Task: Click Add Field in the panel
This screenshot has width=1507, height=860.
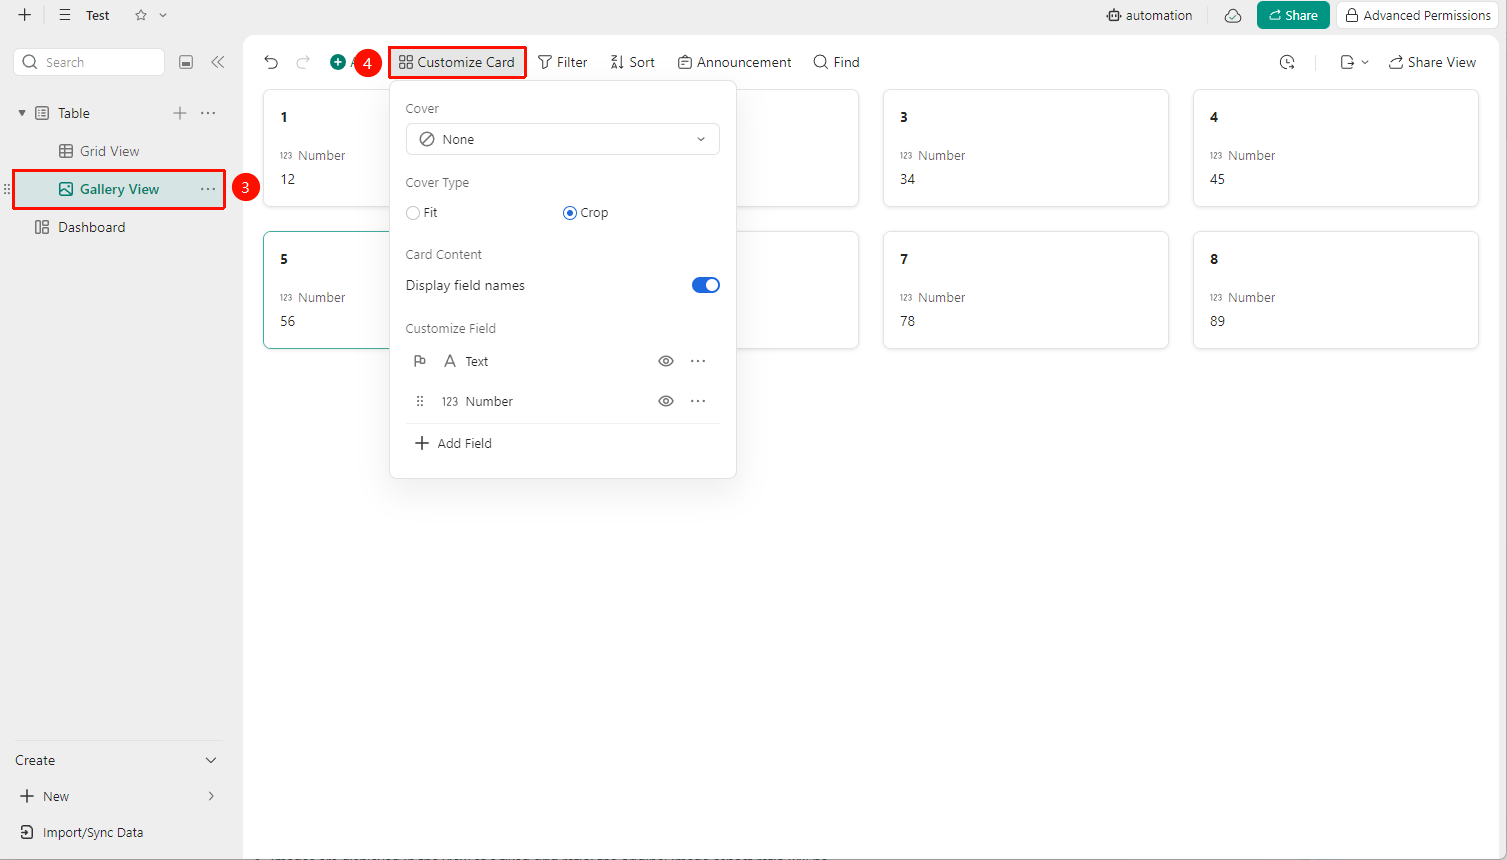Action: pos(453,443)
